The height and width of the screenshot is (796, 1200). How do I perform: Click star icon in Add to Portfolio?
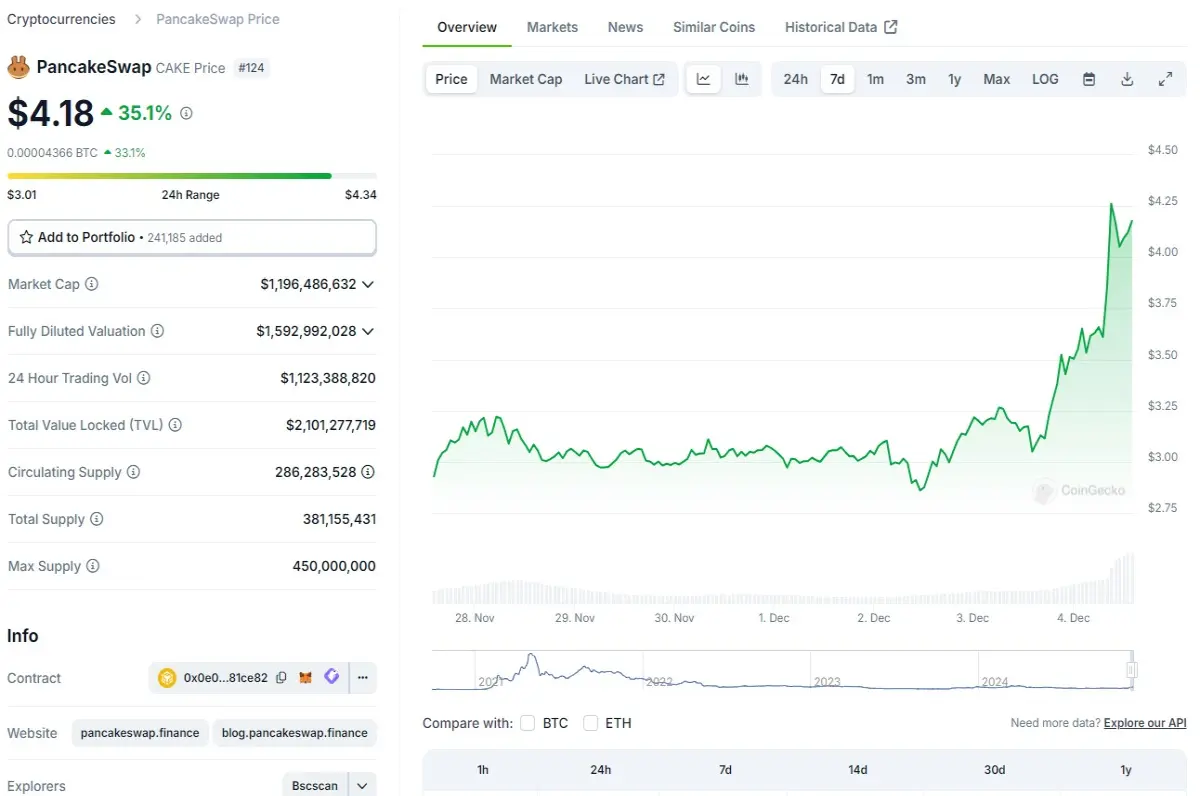coord(27,237)
